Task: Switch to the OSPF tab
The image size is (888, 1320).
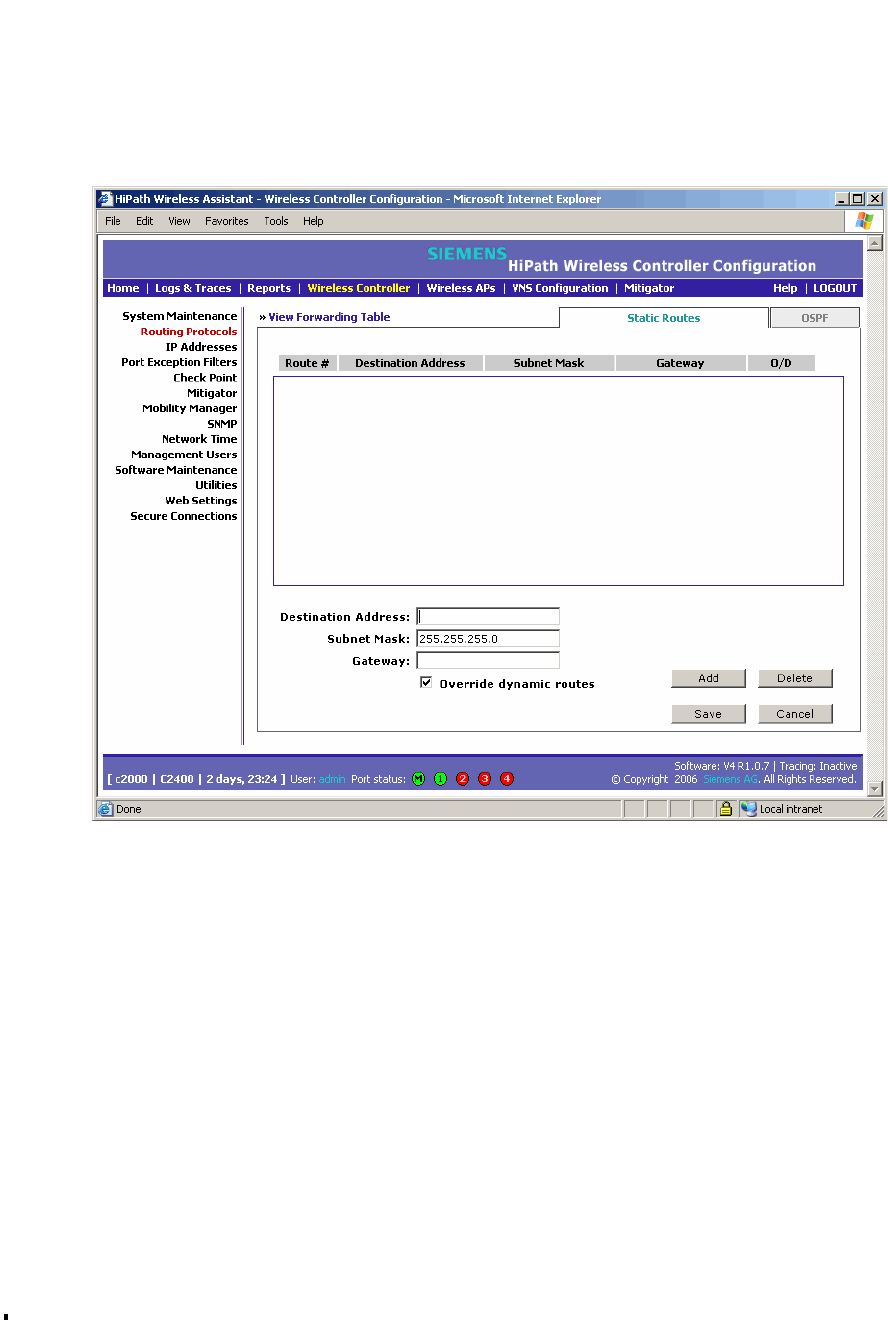Action: [x=815, y=318]
